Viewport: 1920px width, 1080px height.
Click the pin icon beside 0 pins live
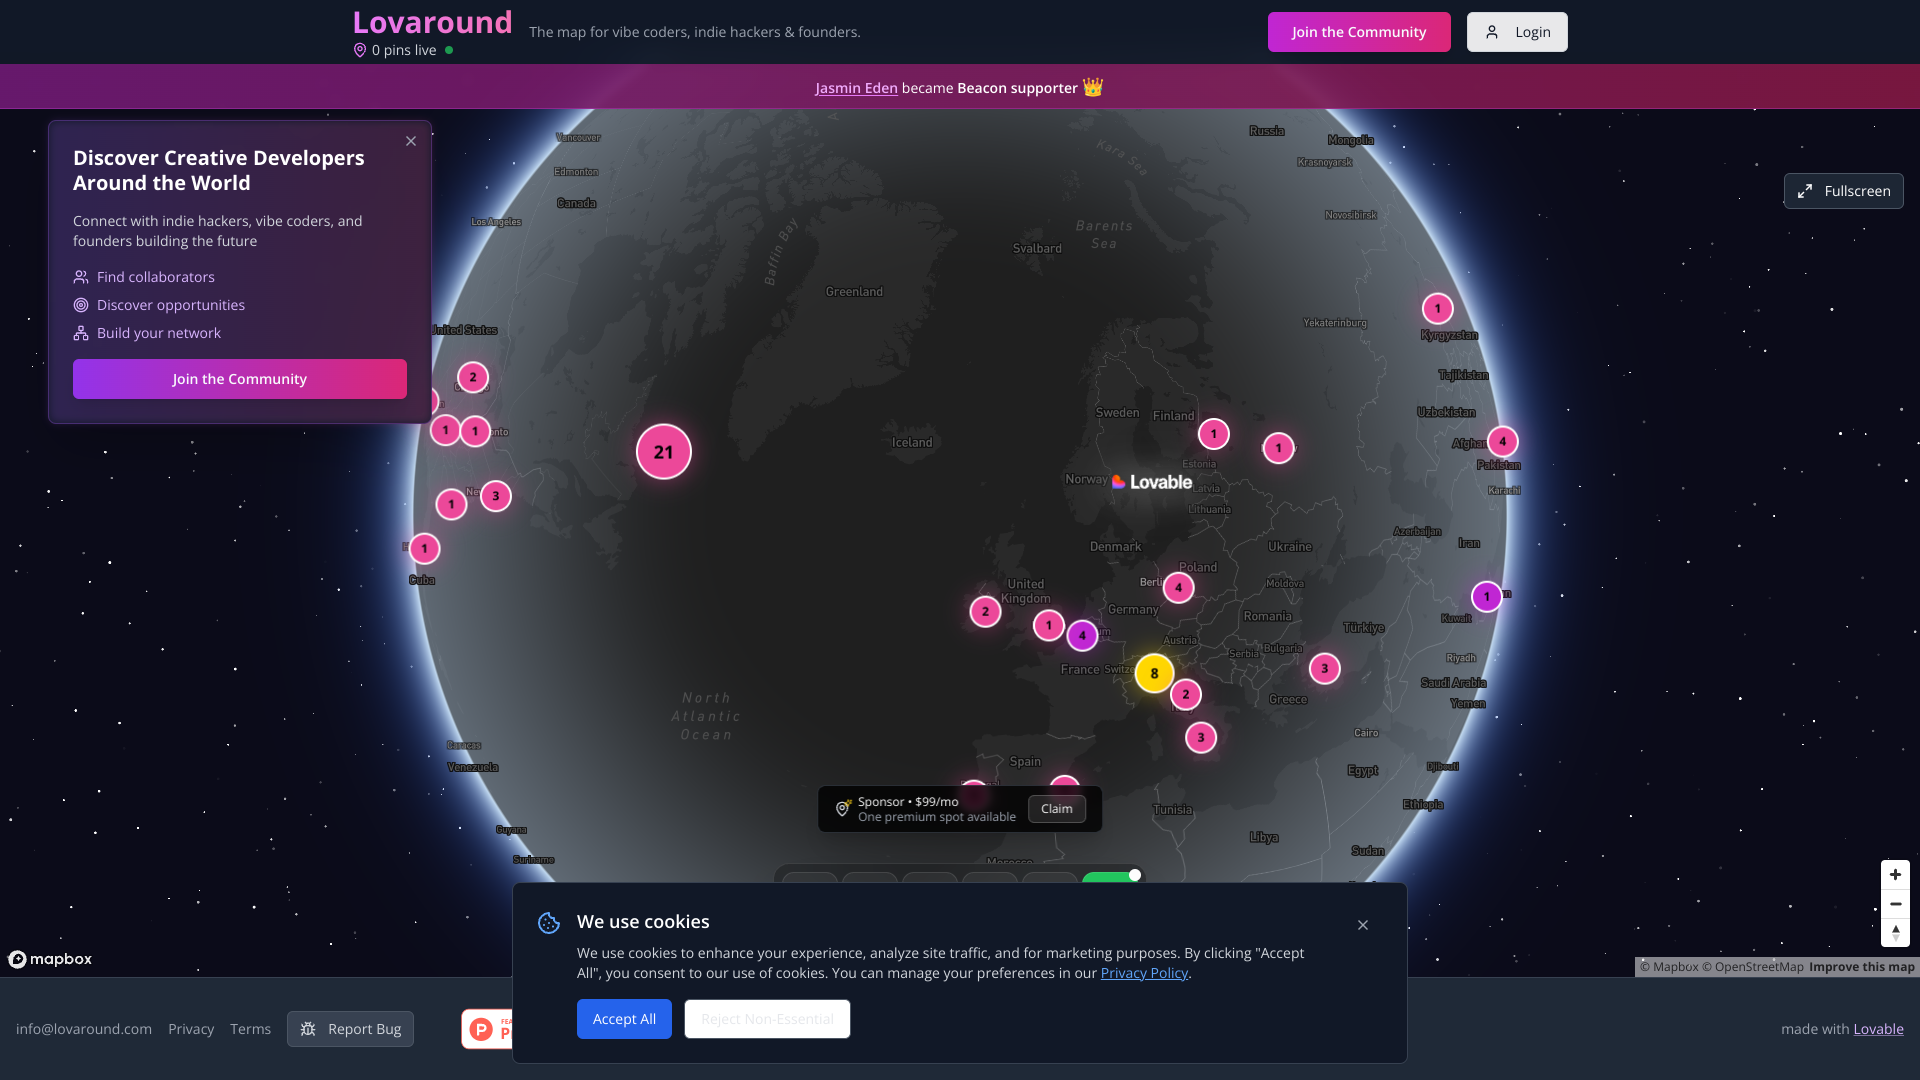click(360, 49)
